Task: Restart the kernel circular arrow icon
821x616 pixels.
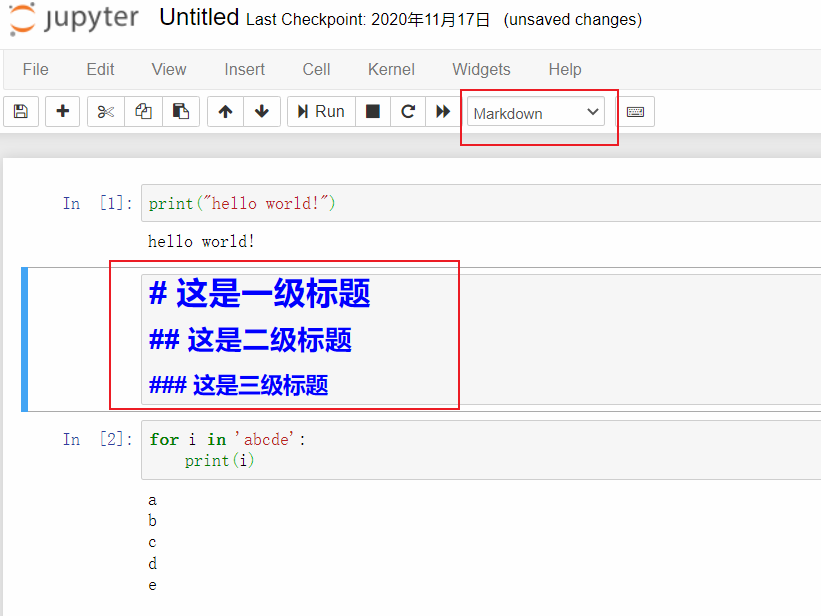Action: tap(408, 112)
